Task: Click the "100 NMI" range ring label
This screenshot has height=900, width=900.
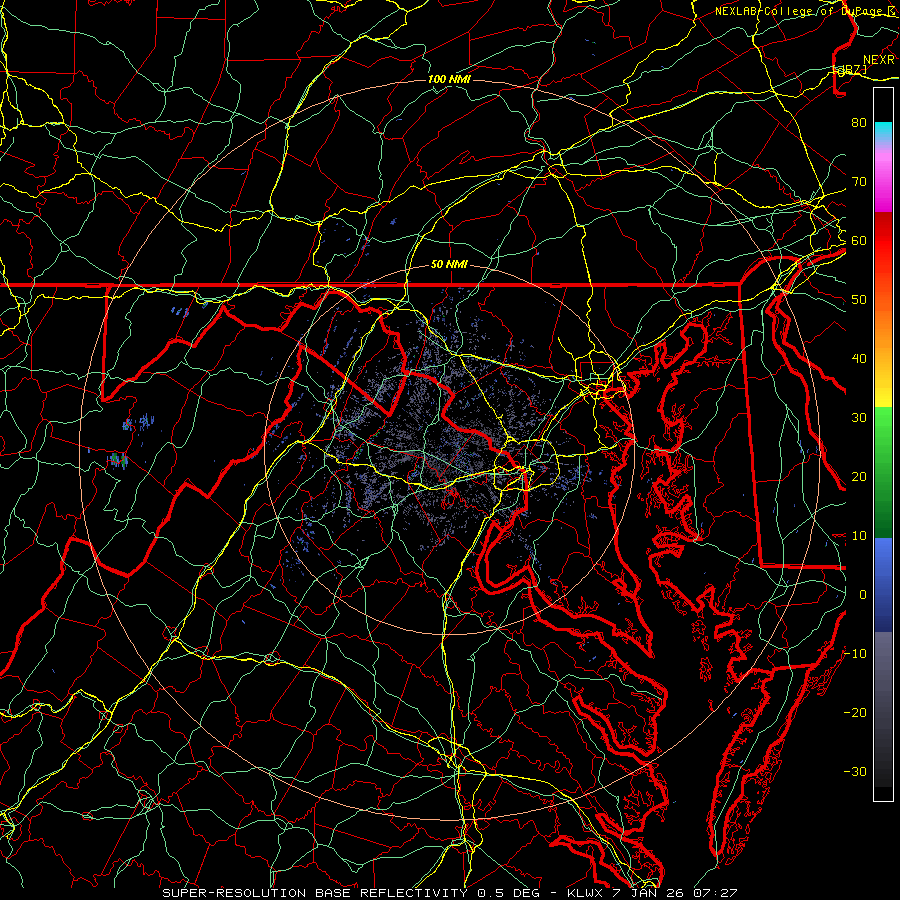Action: (449, 79)
